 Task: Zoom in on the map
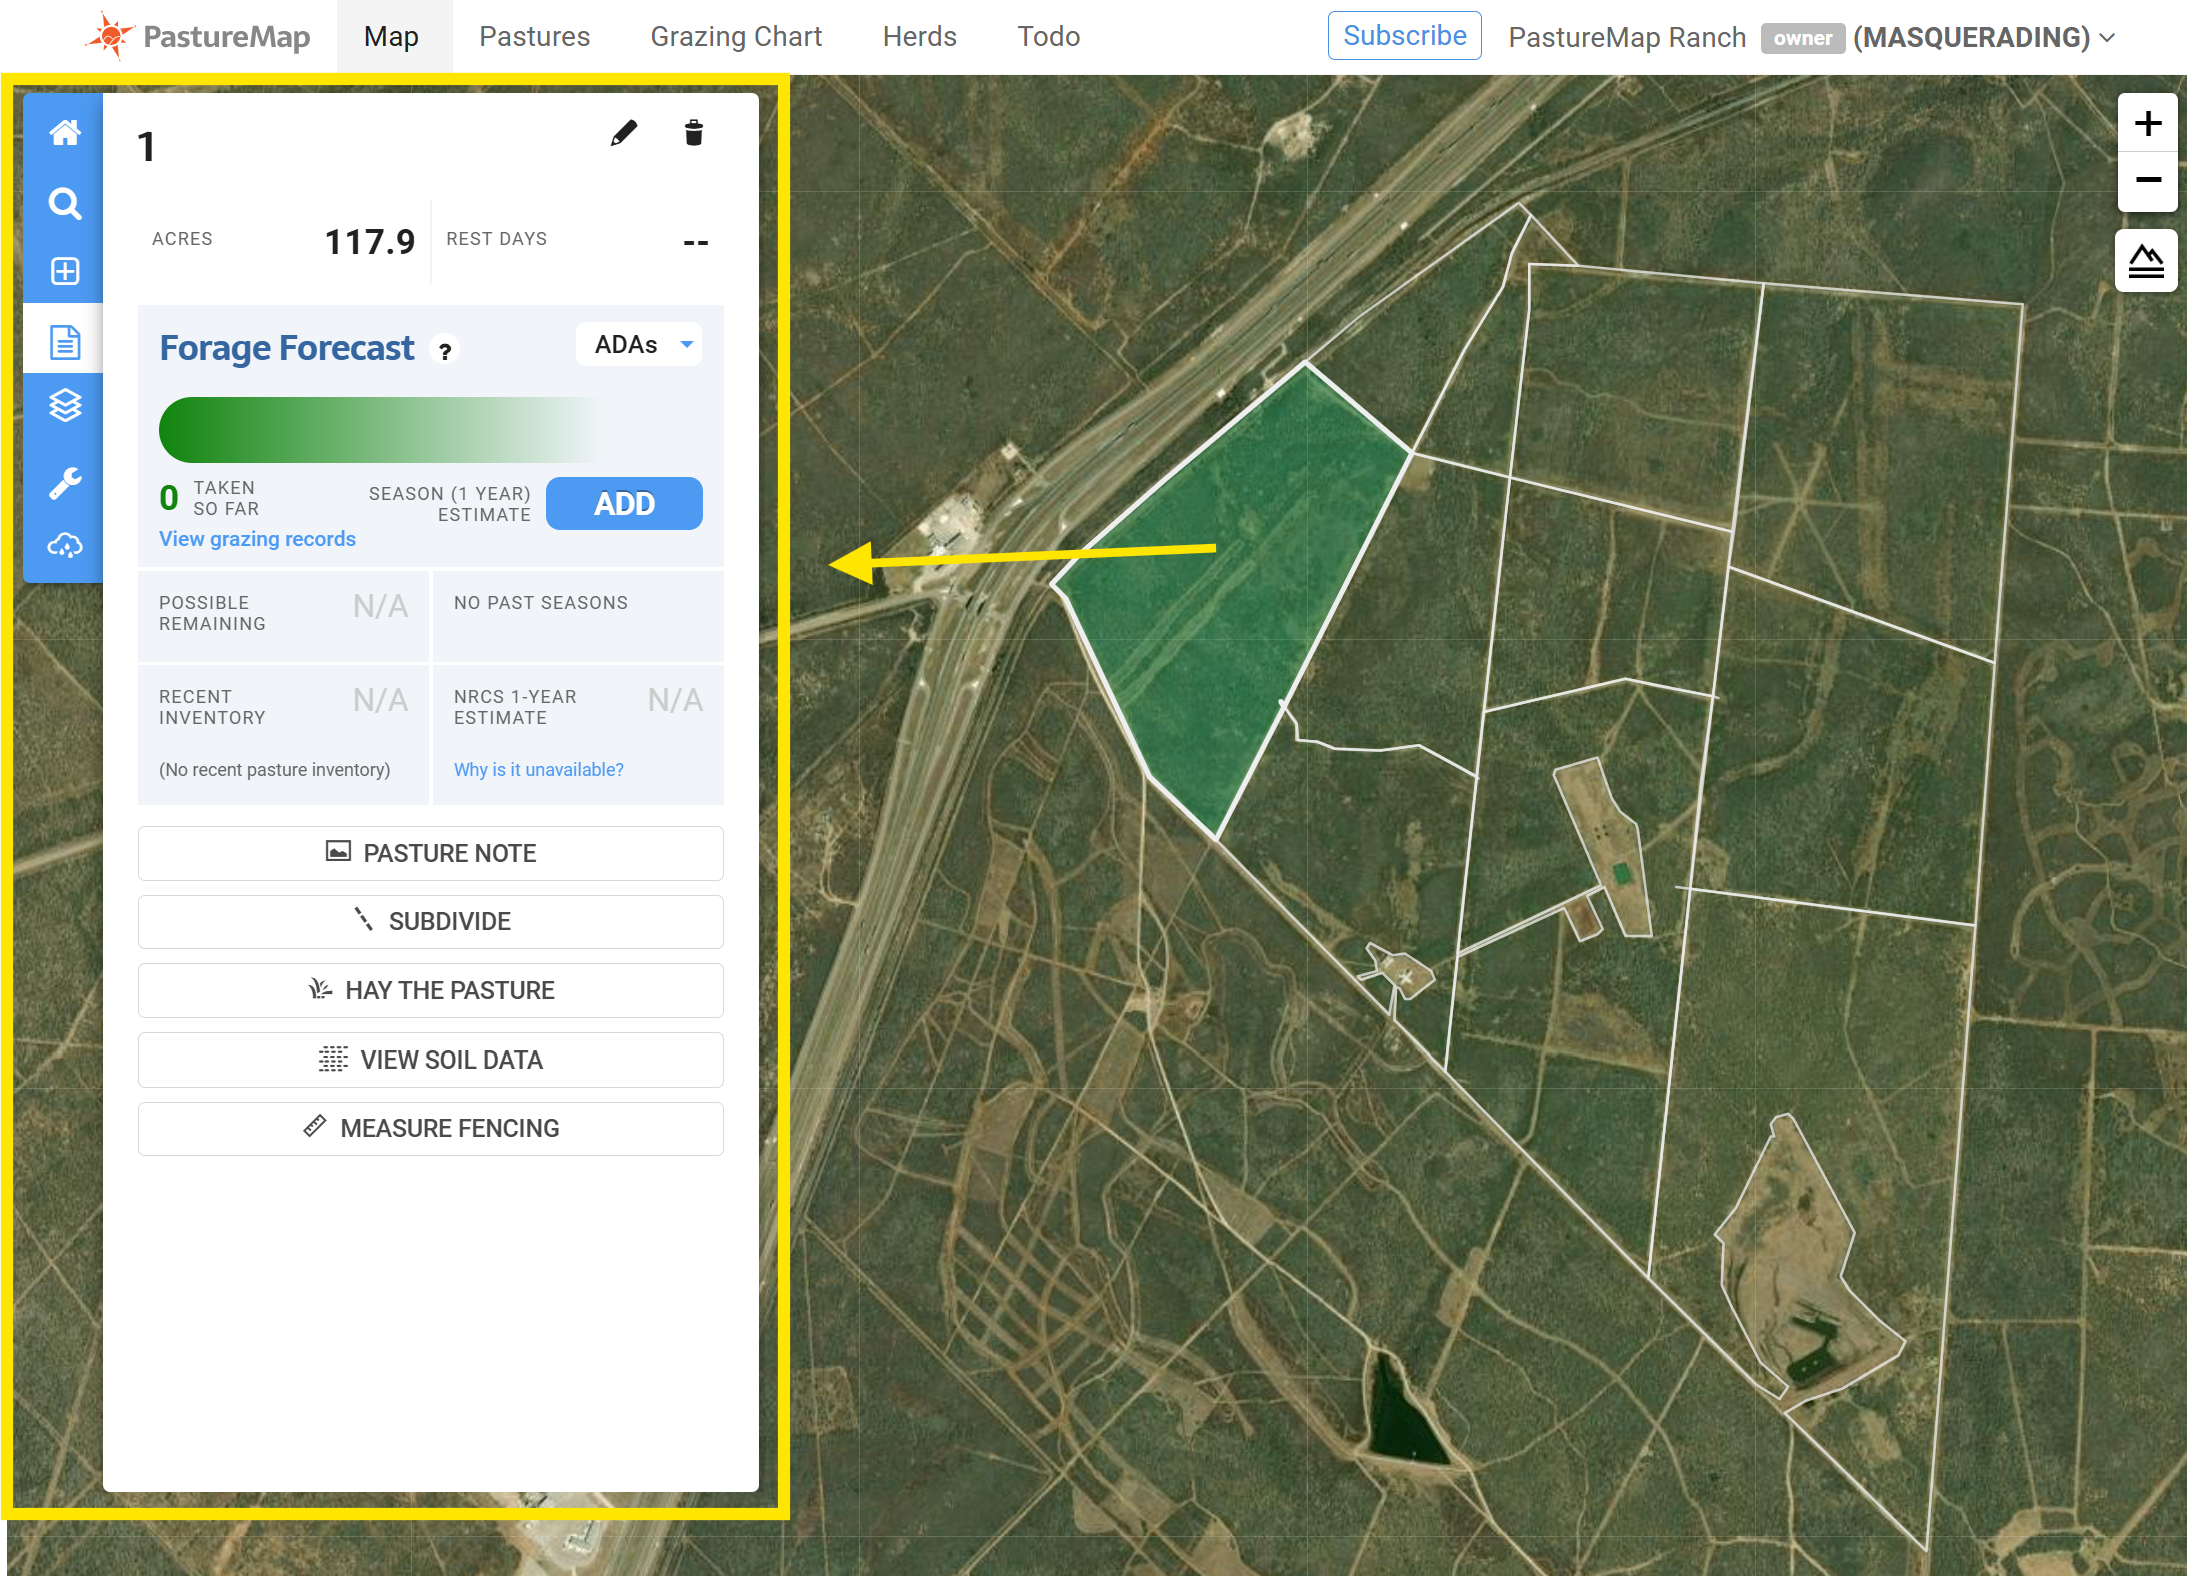click(x=2148, y=123)
